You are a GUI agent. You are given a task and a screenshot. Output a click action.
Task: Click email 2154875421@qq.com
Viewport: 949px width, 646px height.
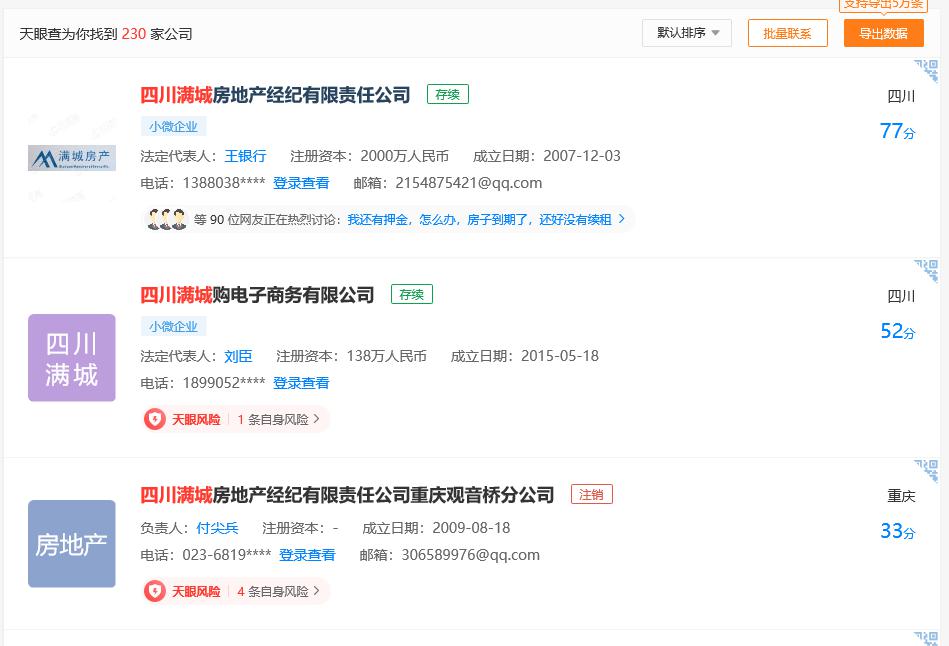(x=468, y=183)
